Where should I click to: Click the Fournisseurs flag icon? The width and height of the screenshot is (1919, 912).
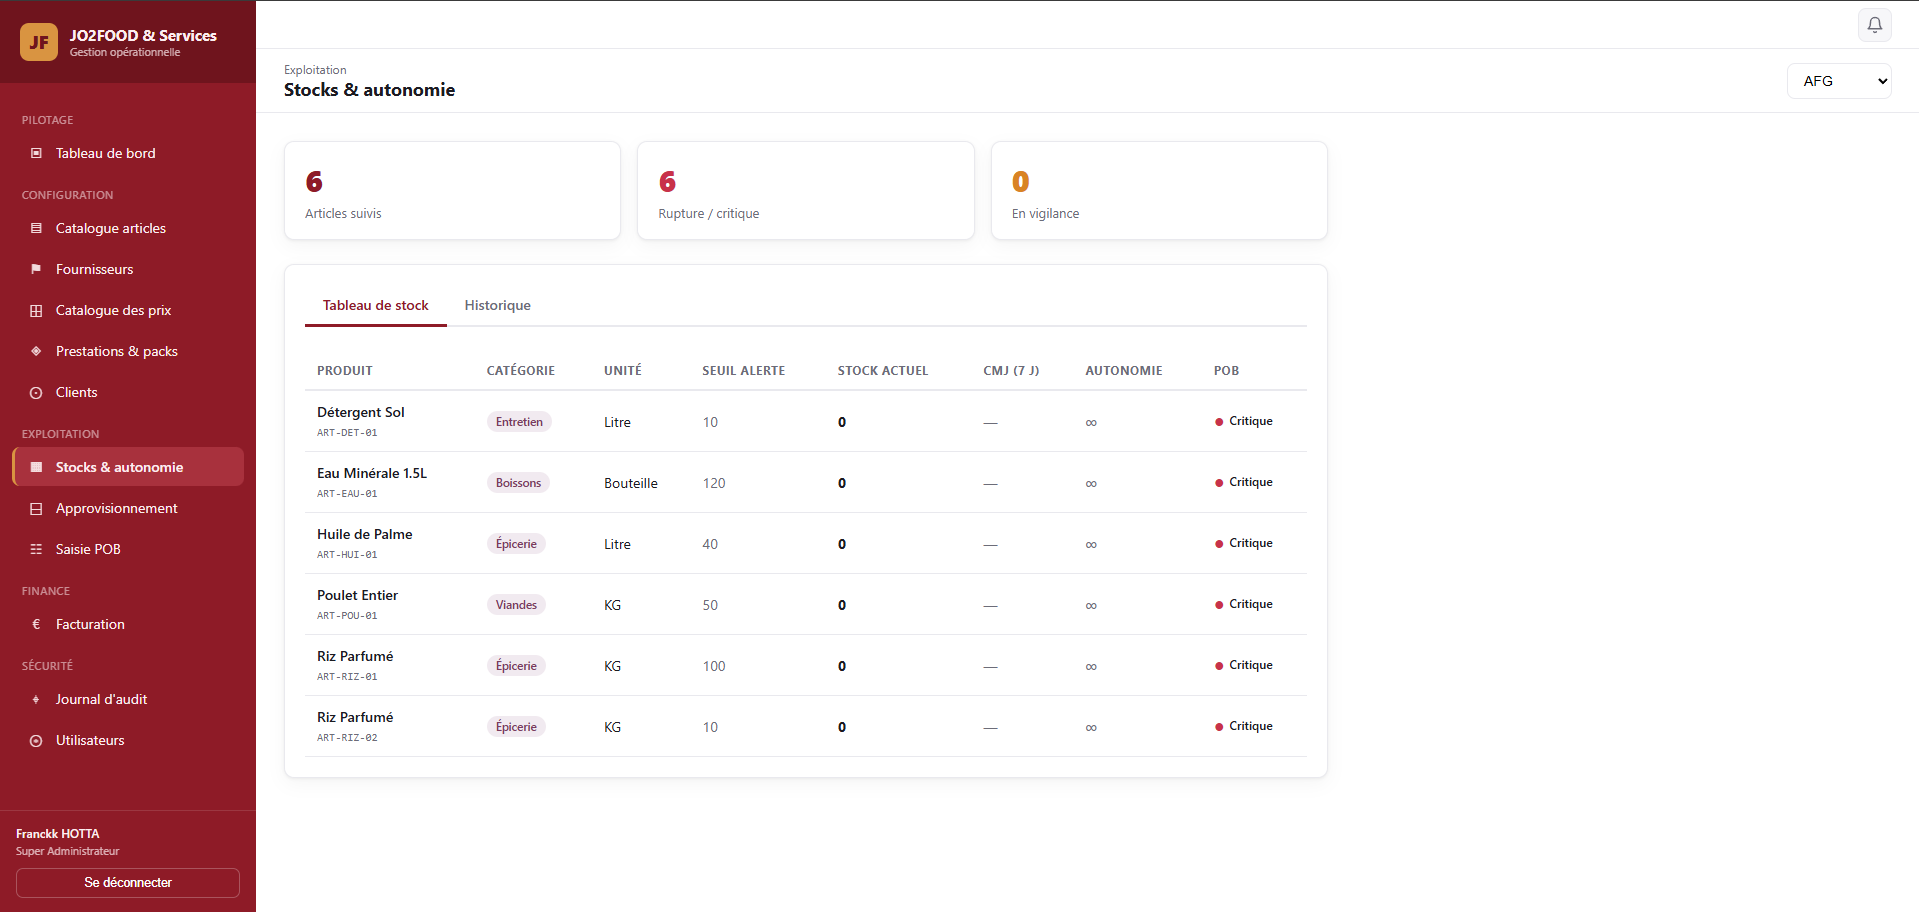tap(36, 269)
